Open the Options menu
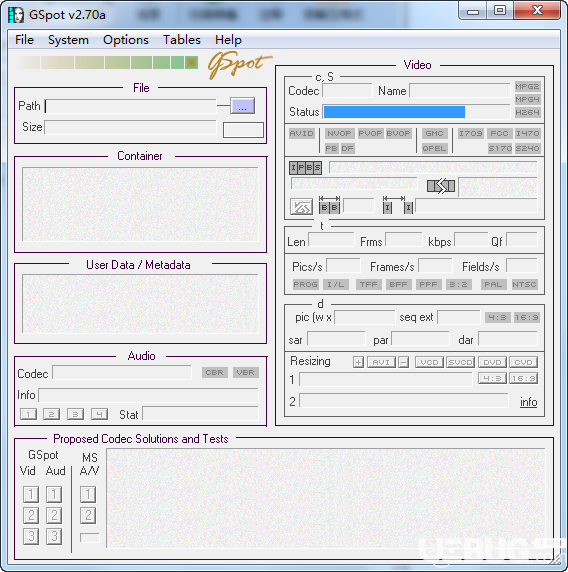This screenshot has width=568, height=572. (126, 39)
